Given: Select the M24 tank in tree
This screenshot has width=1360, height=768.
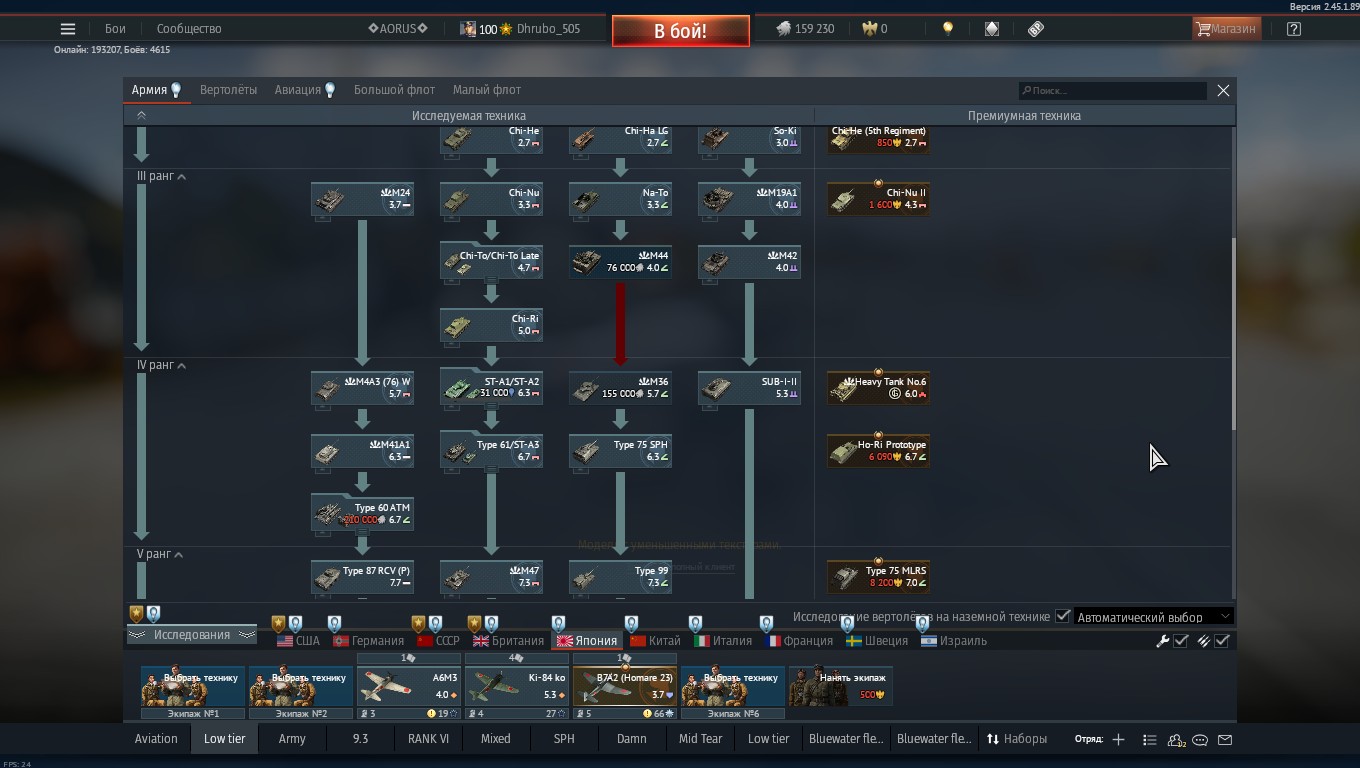Looking at the screenshot, I should point(362,199).
